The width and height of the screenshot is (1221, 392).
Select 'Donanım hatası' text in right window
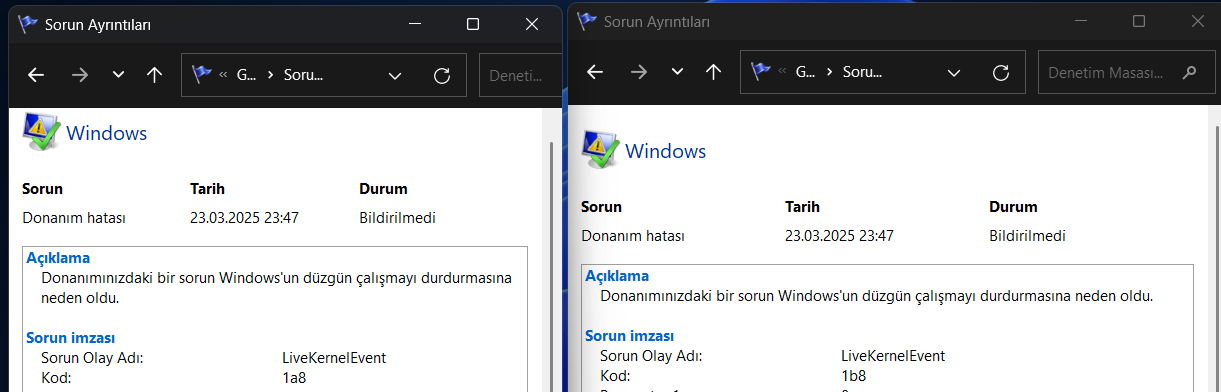(x=633, y=236)
